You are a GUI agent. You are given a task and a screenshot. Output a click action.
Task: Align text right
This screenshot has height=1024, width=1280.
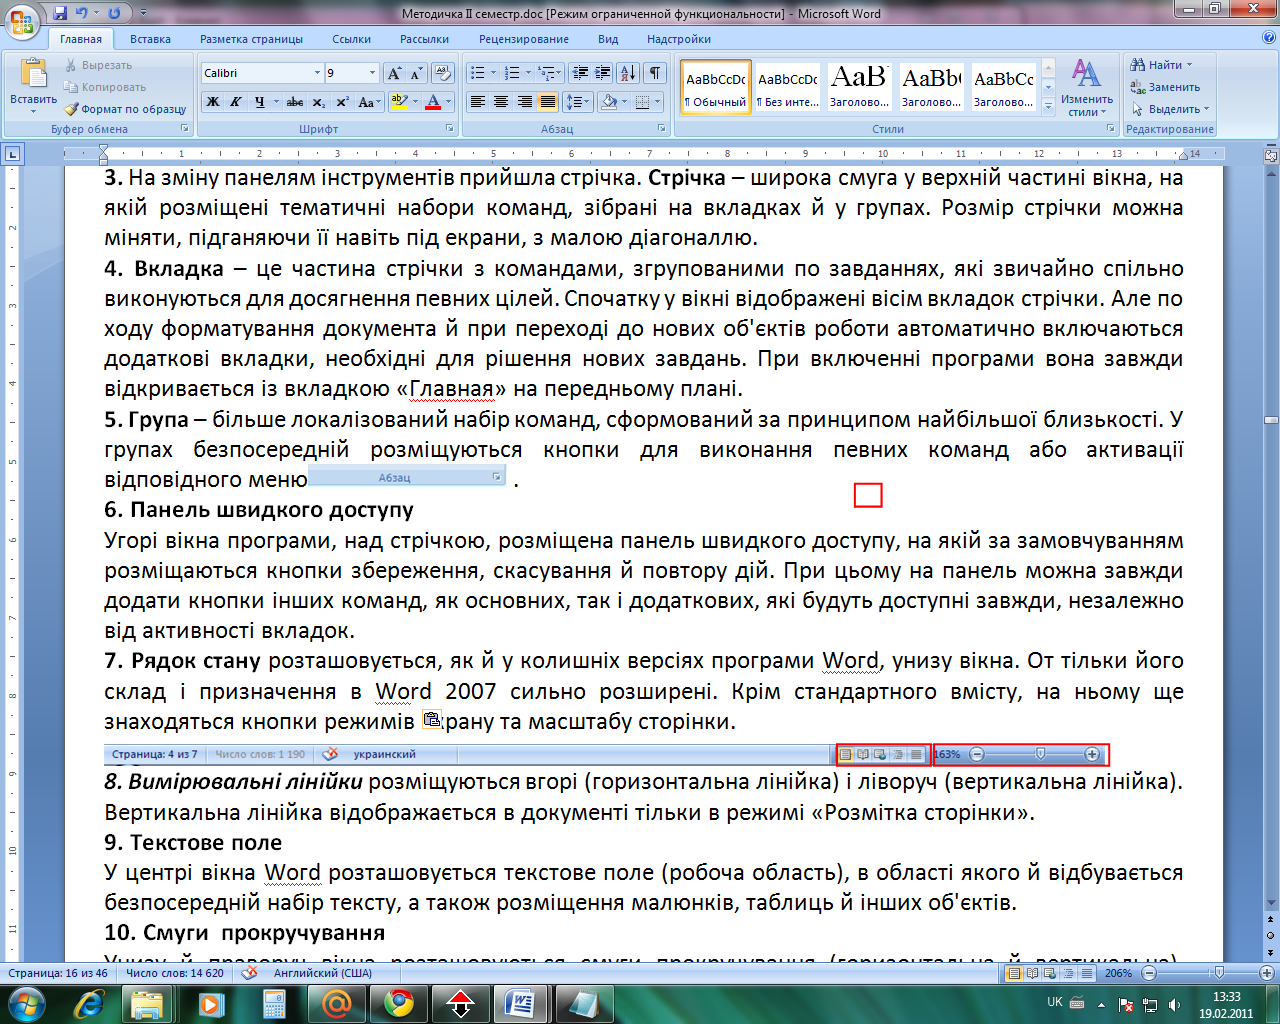[524, 102]
